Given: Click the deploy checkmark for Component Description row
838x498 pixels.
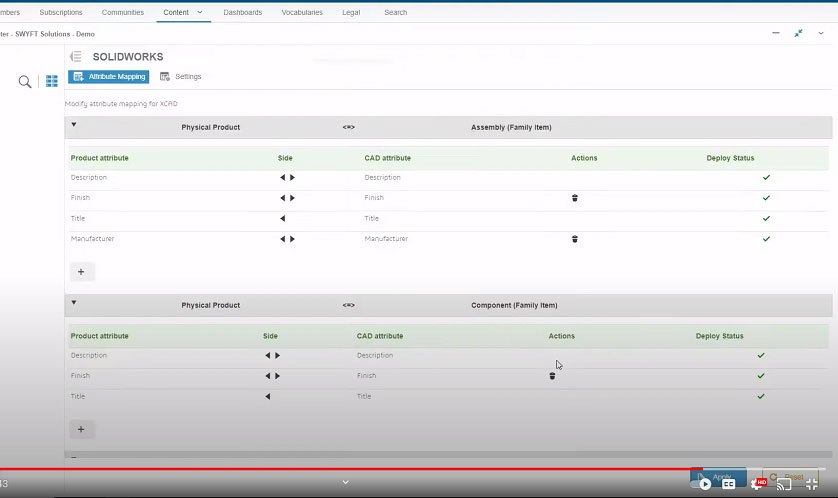Looking at the screenshot, I should tap(761, 355).
